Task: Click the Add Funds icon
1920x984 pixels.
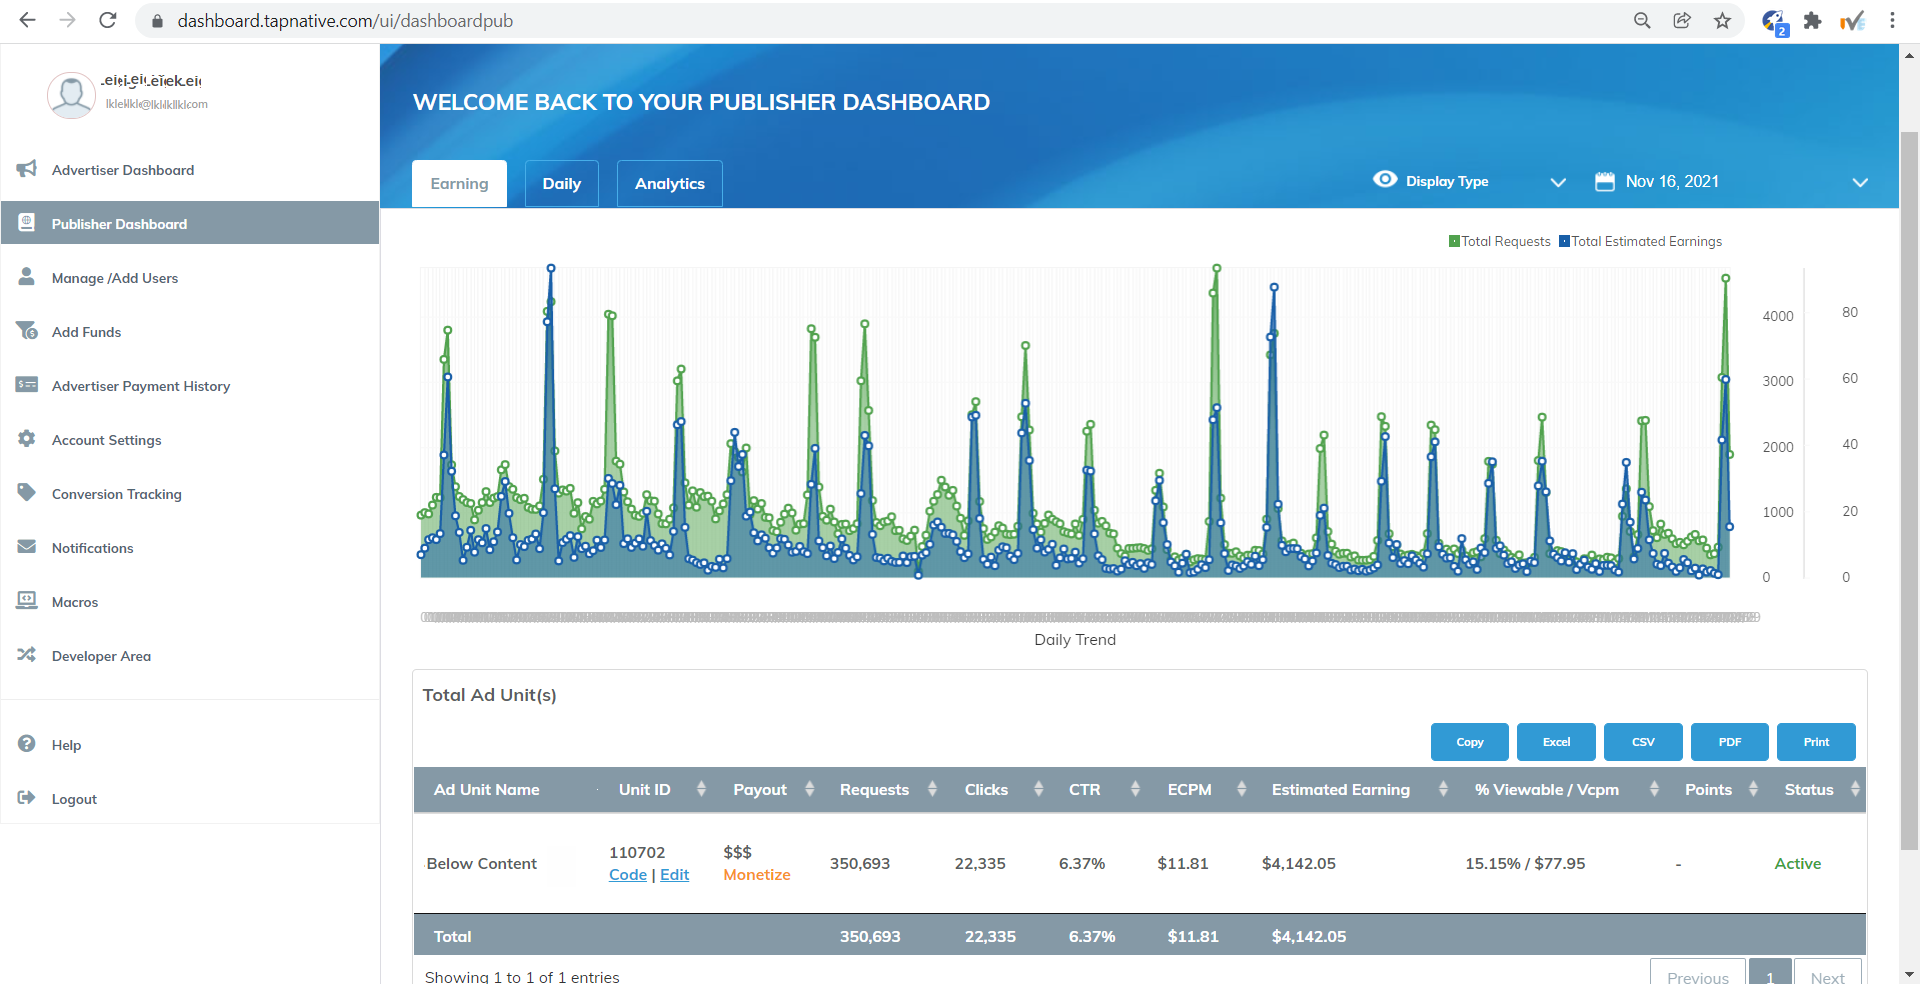Action: 27,331
